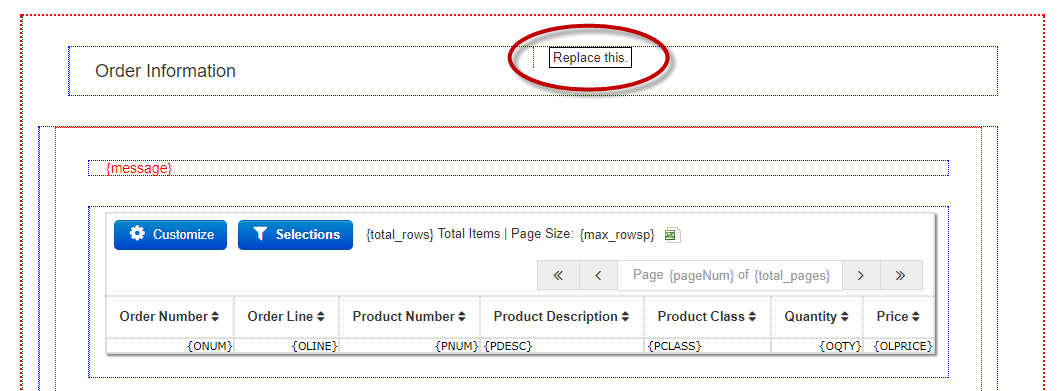The height and width of the screenshot is (391, 1059).
Task: Go to first page double-arrow
Action: coord(558,276)
